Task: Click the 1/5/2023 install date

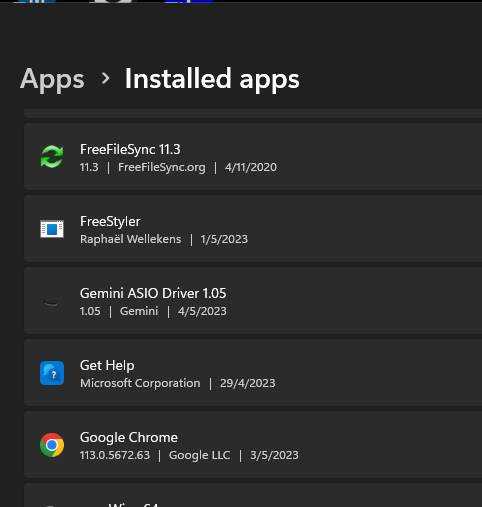Action: tap(224, 239)
